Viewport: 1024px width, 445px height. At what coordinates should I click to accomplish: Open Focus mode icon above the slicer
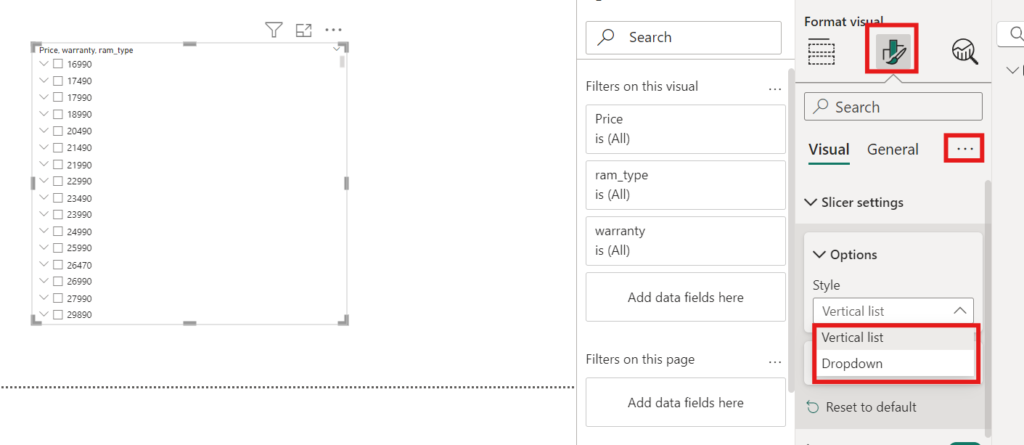304,29
